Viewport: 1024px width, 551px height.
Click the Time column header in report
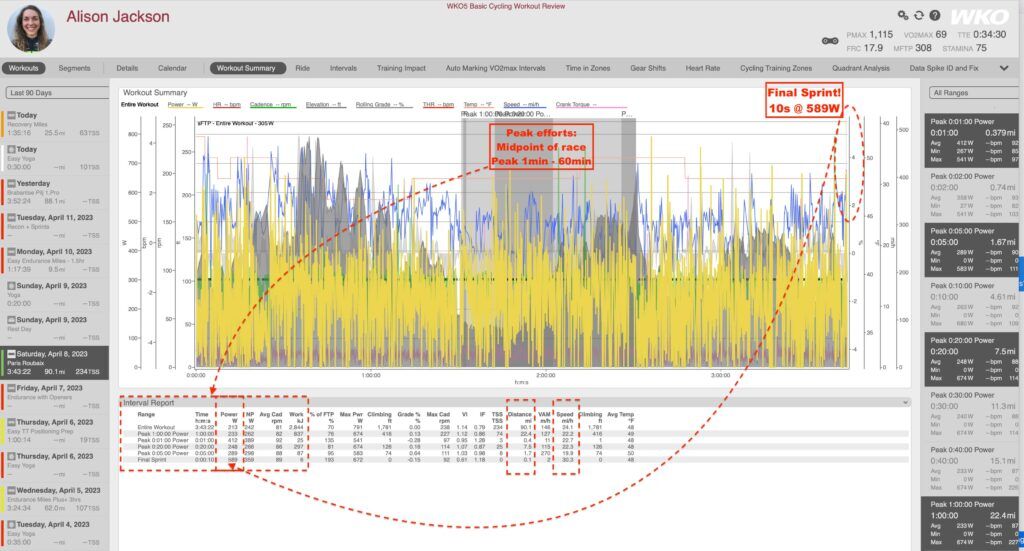point(202,417)
